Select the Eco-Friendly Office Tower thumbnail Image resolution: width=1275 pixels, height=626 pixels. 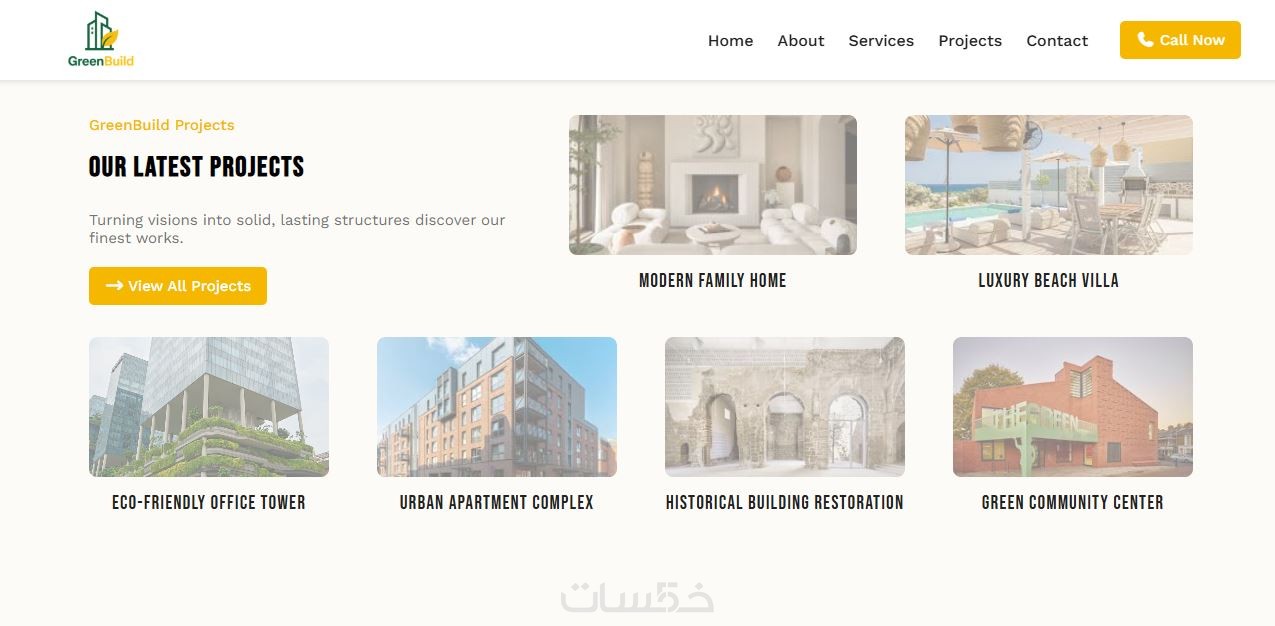point(209,407)
